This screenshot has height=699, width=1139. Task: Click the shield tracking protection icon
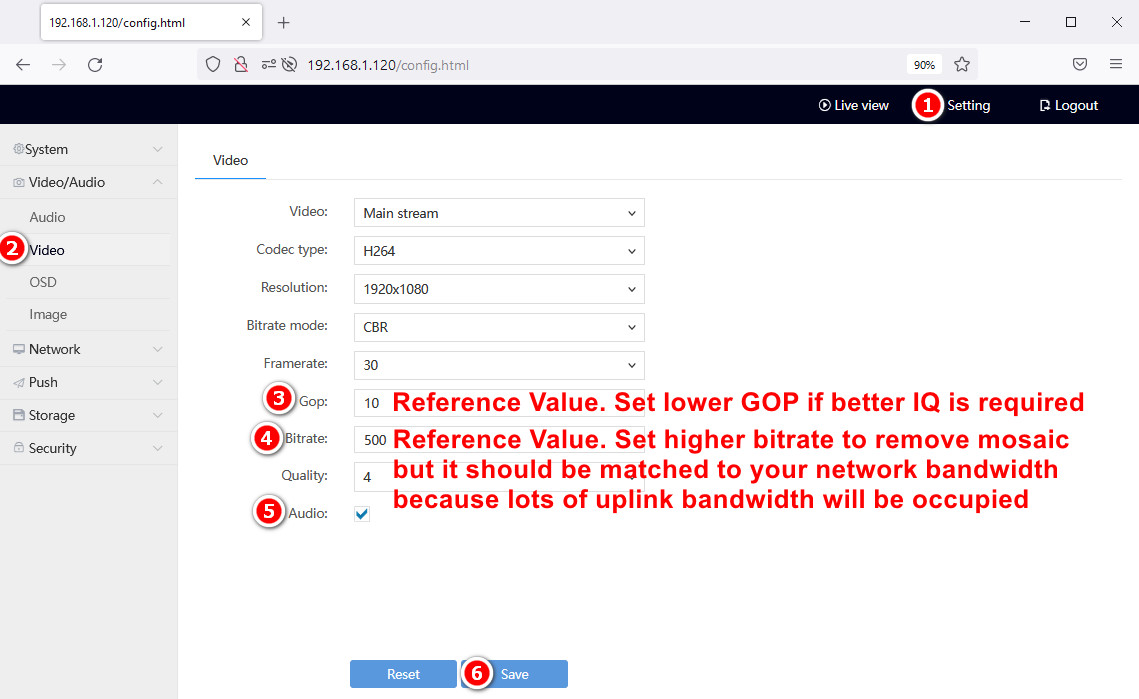(x=212, y=64)
